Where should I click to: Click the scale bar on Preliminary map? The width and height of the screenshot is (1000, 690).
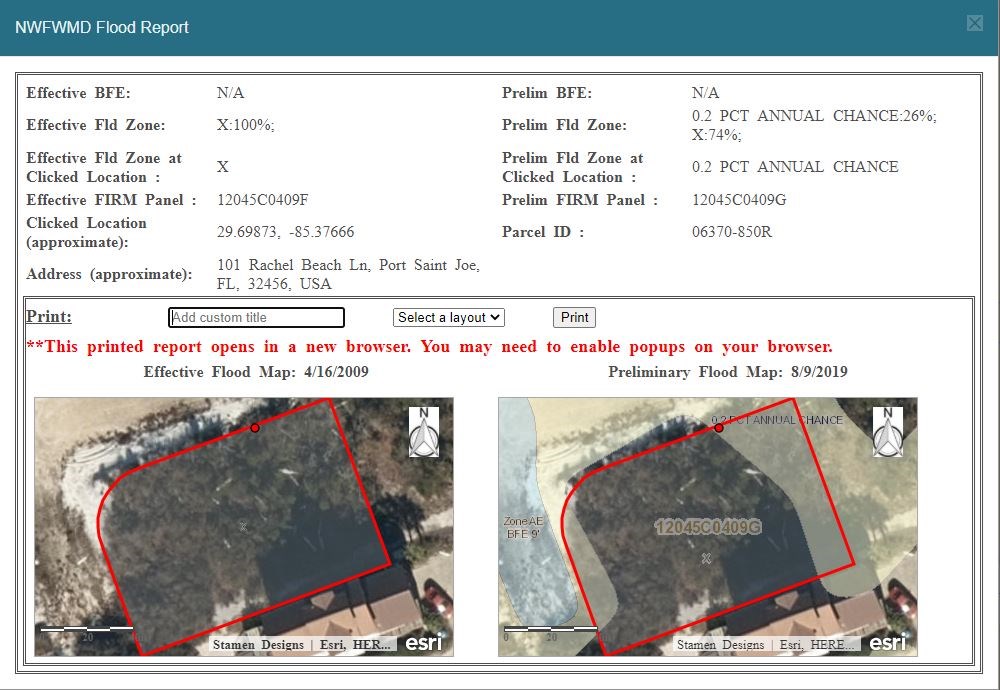[551, 630]
